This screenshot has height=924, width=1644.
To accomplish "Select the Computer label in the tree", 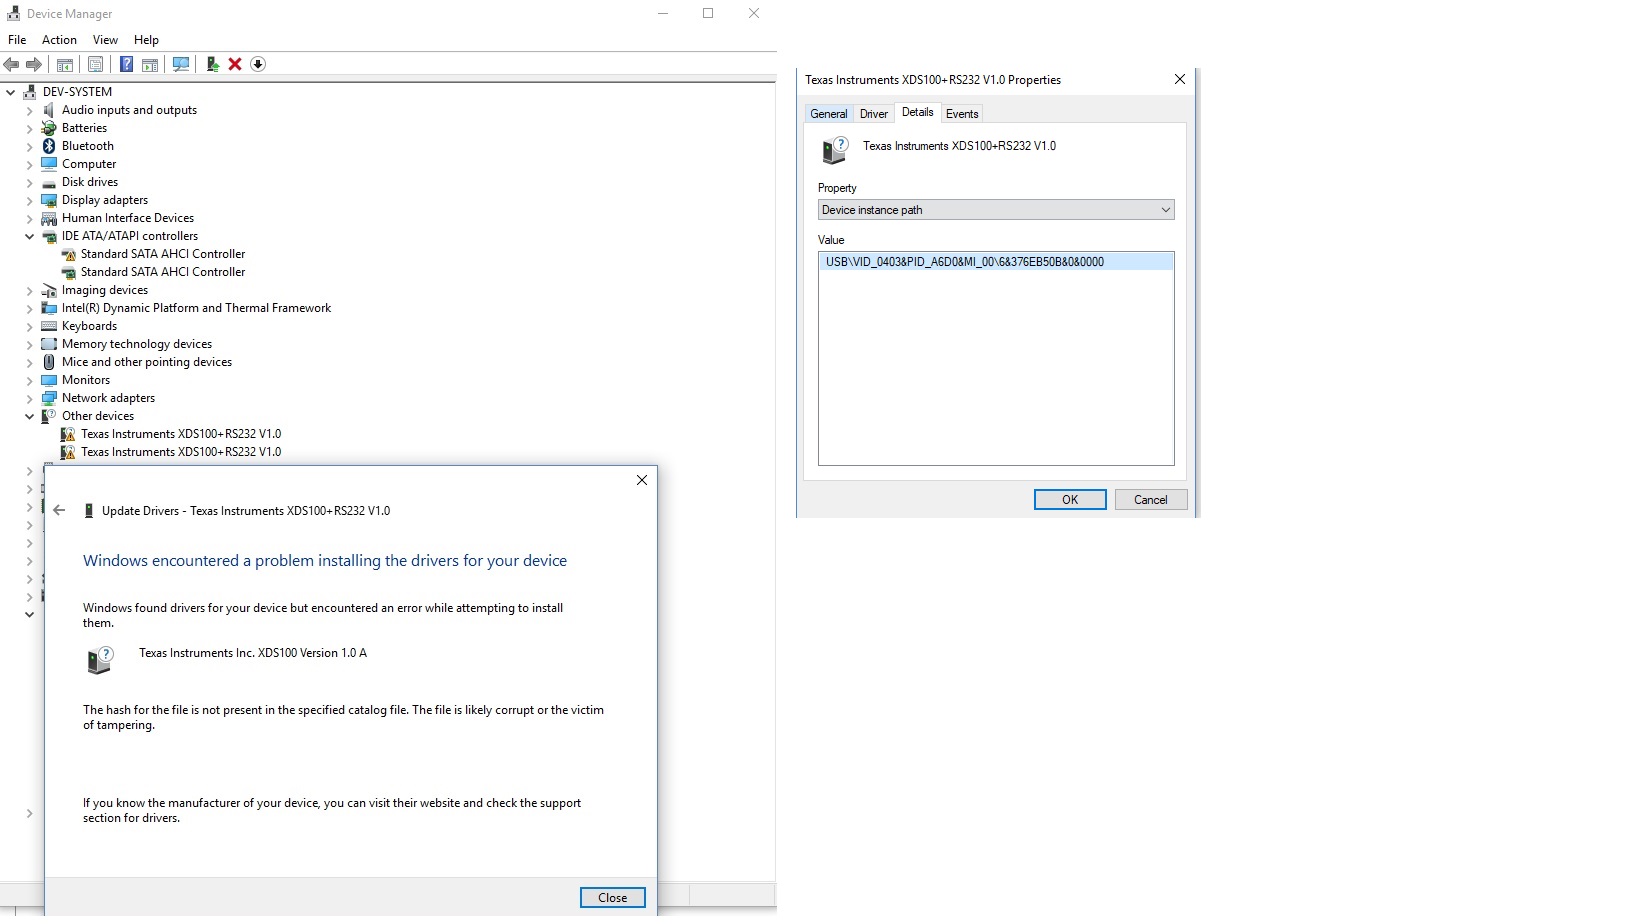I will [89, 164].
